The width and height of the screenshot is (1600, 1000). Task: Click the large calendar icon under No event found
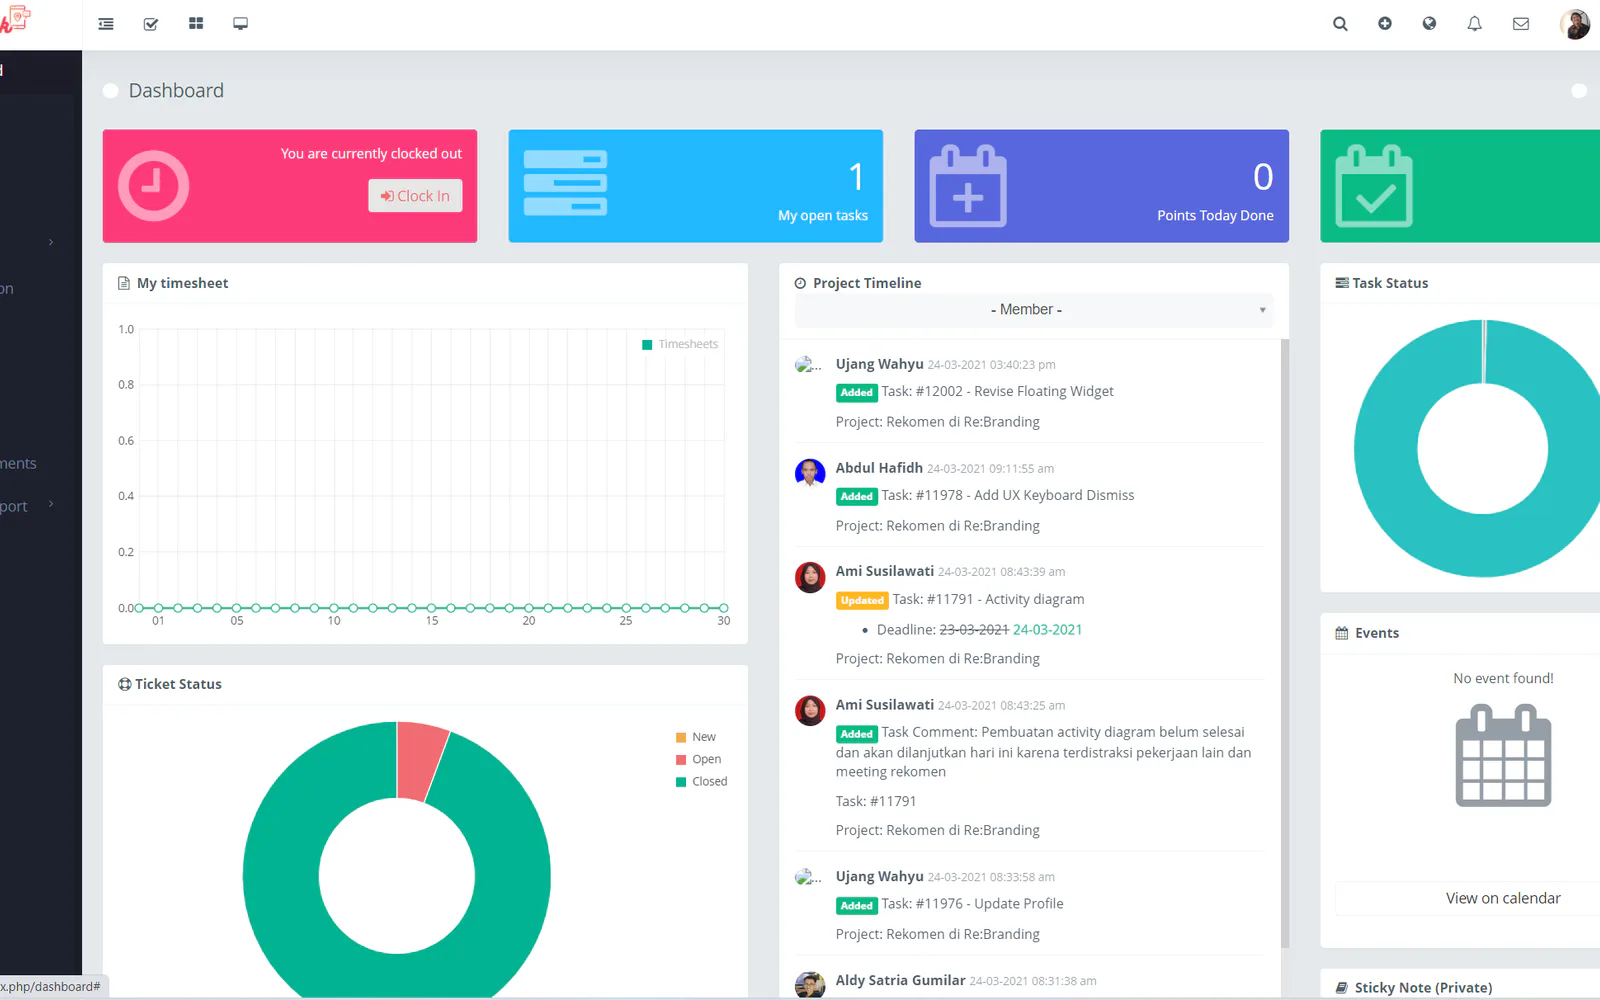pos(1503,755)
